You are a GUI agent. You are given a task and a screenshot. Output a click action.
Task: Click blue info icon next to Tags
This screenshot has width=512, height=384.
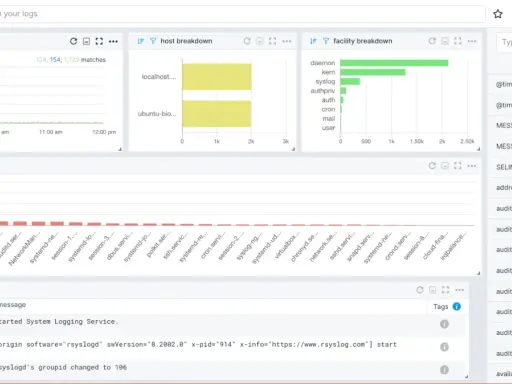coord(457,306)
